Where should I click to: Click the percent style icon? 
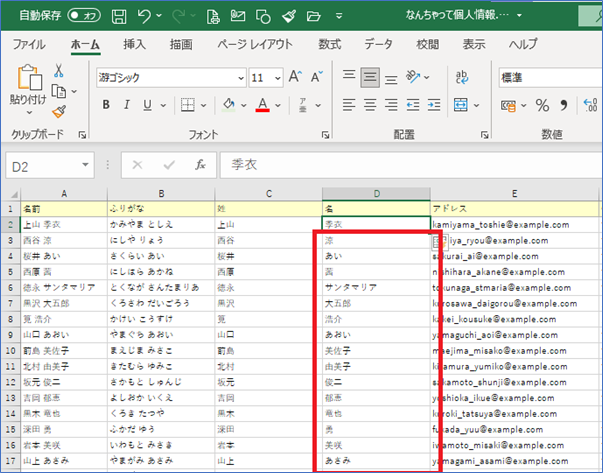pyautogui.click(x=543, y=105)
